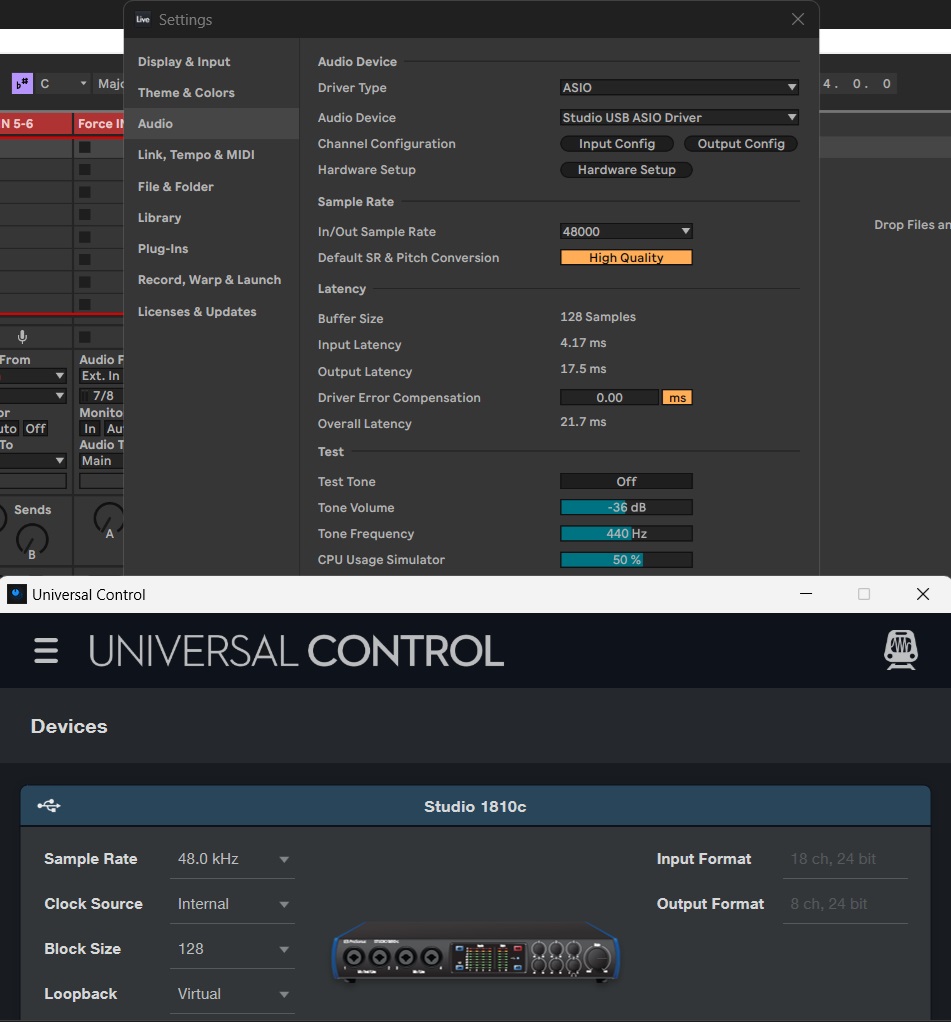Click the train icon in Universal Control header
This screenshot has height=1022, width=951.
point(901,650)
